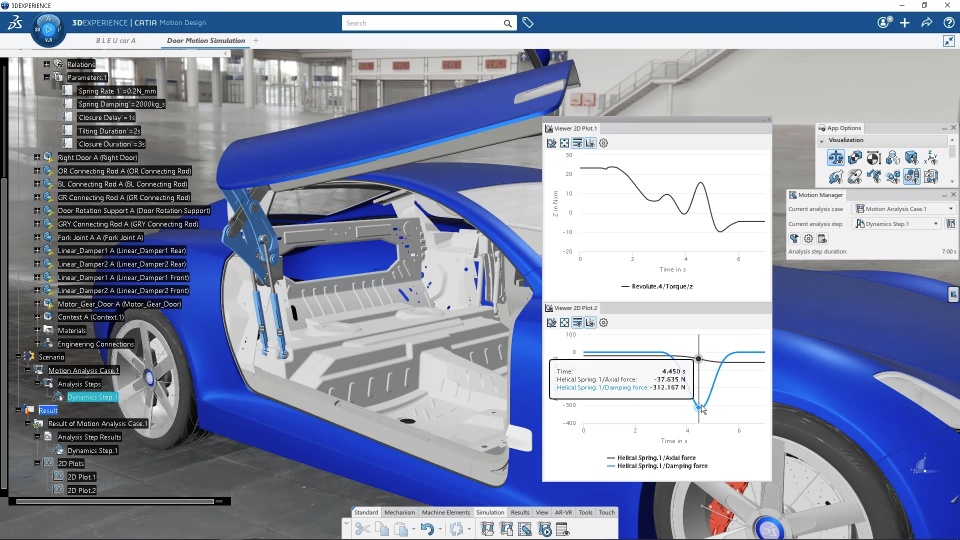Click the gear settings icon in Viewer 2D Plot.2

(x=604, y=323)
